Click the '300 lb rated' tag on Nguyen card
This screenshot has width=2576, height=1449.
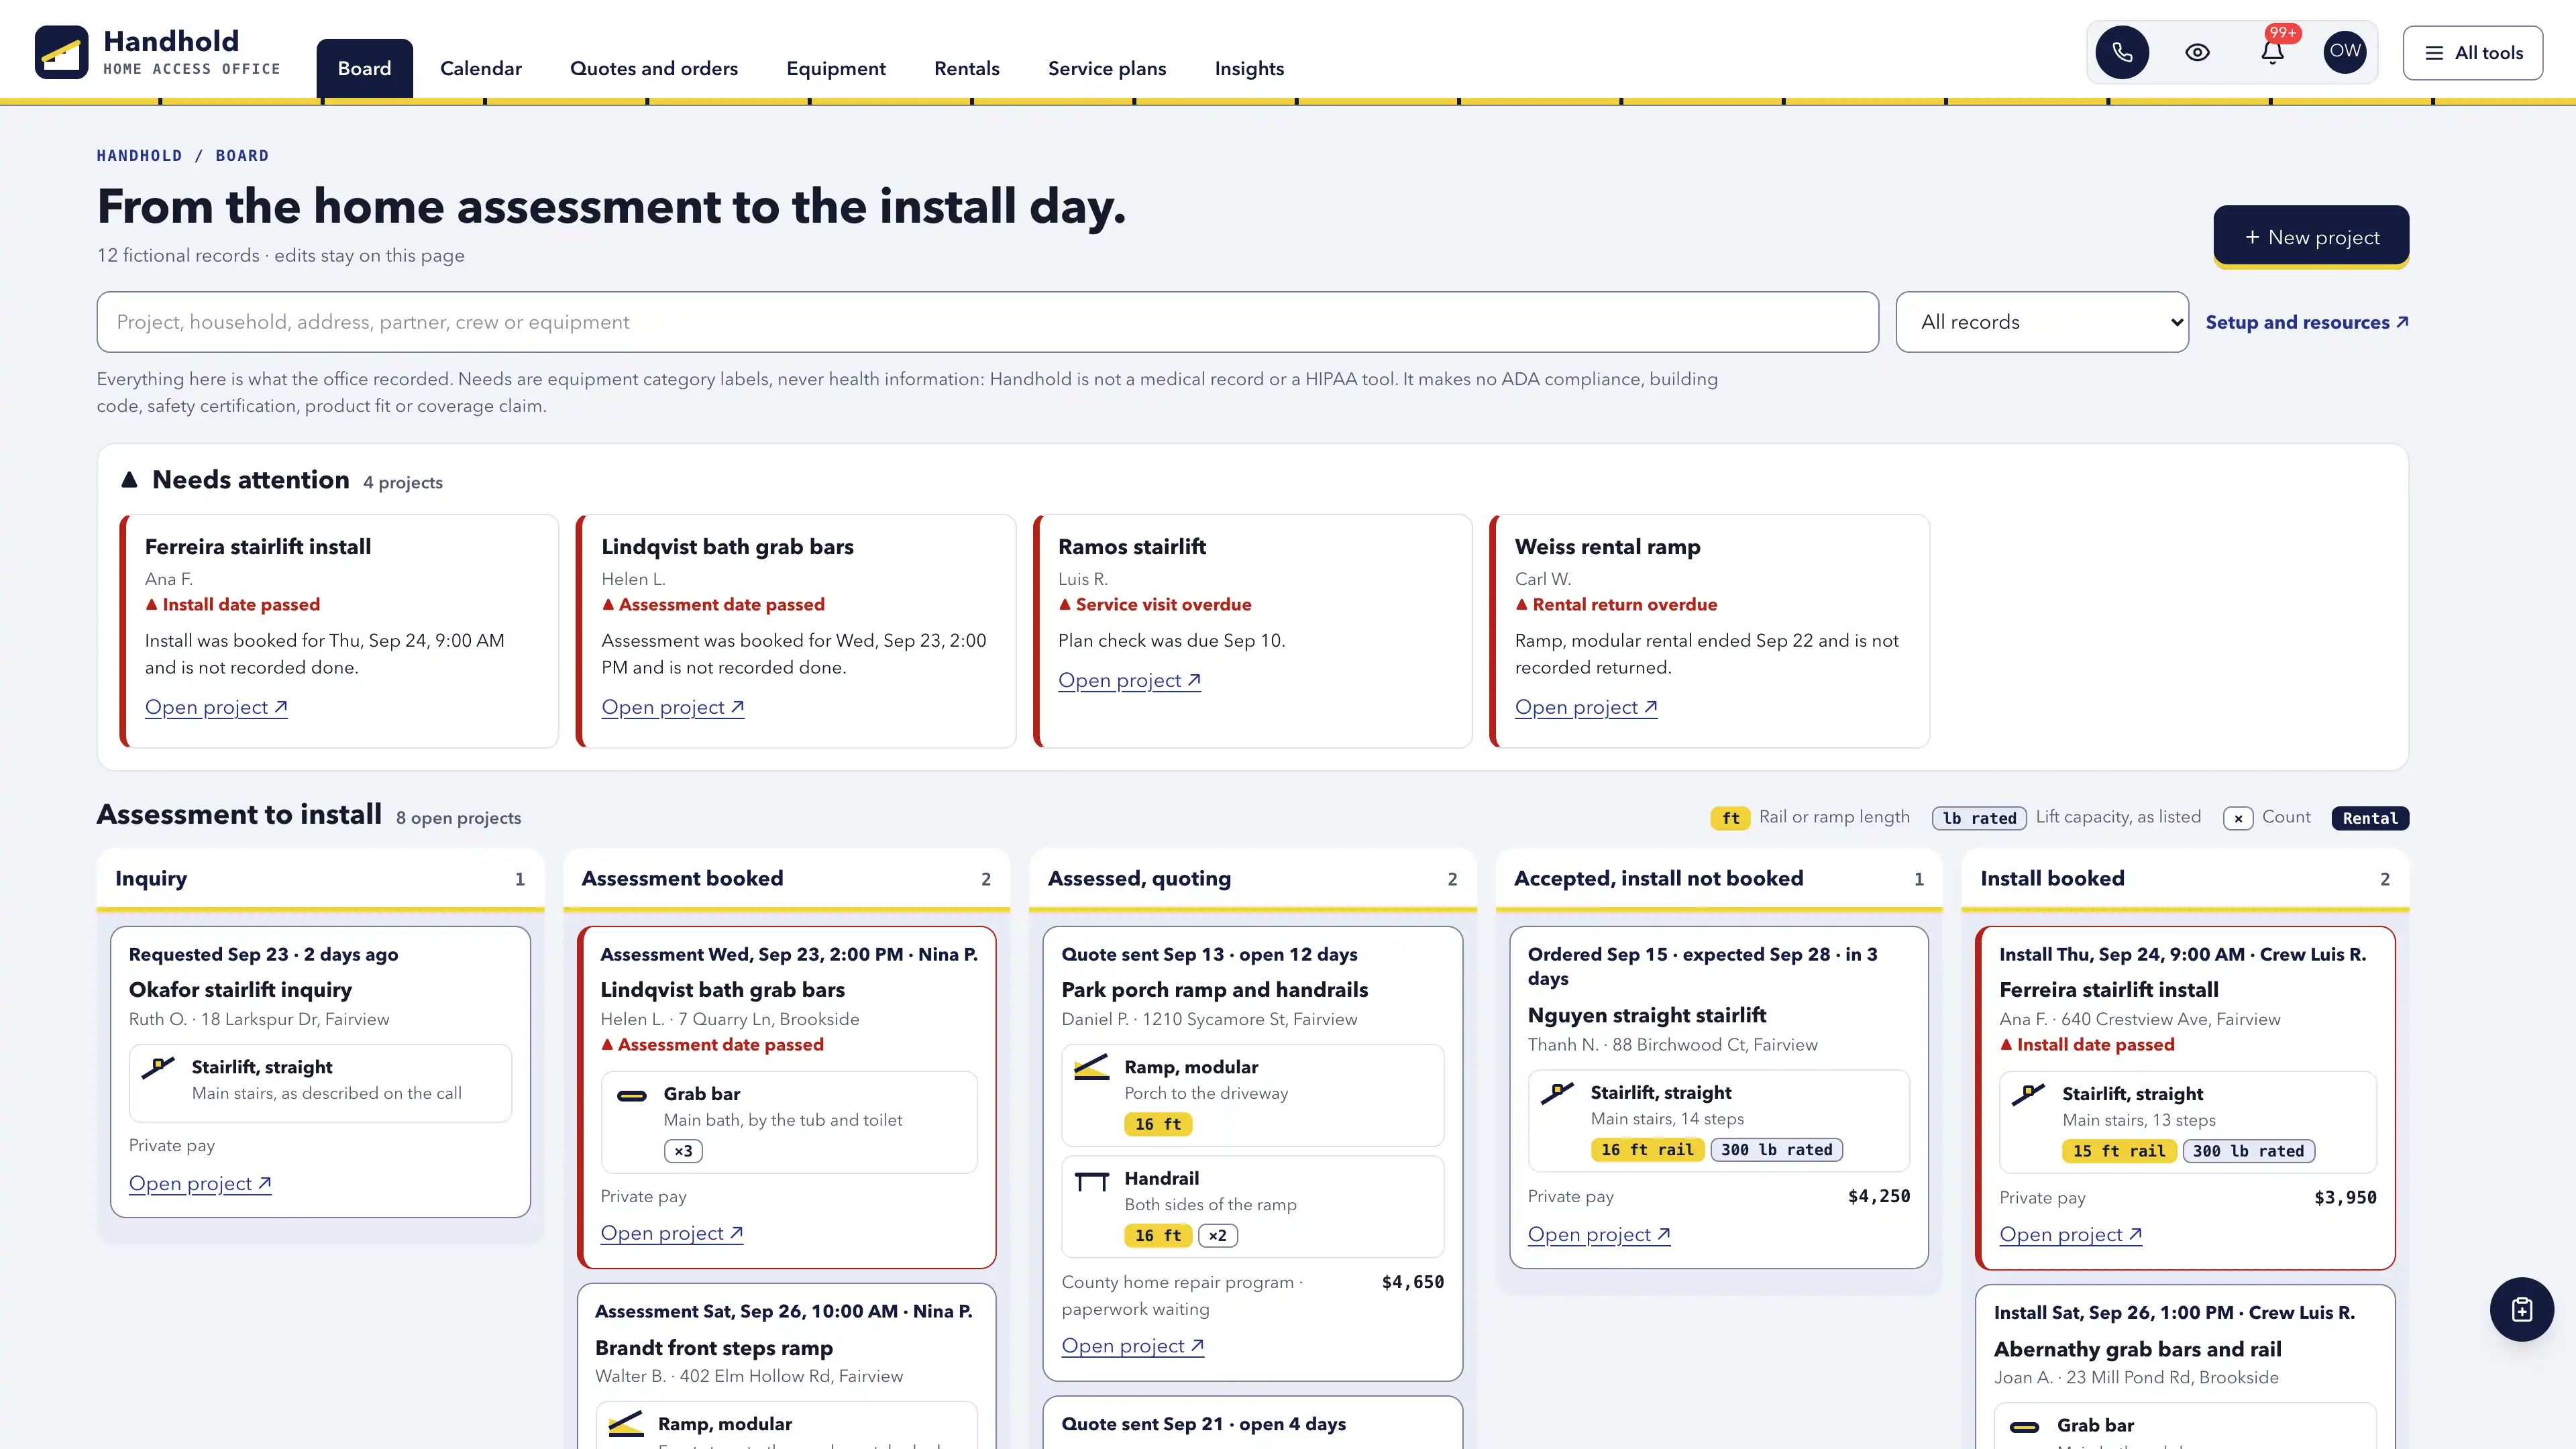pyautogui.click(x=1776, y=1150)
